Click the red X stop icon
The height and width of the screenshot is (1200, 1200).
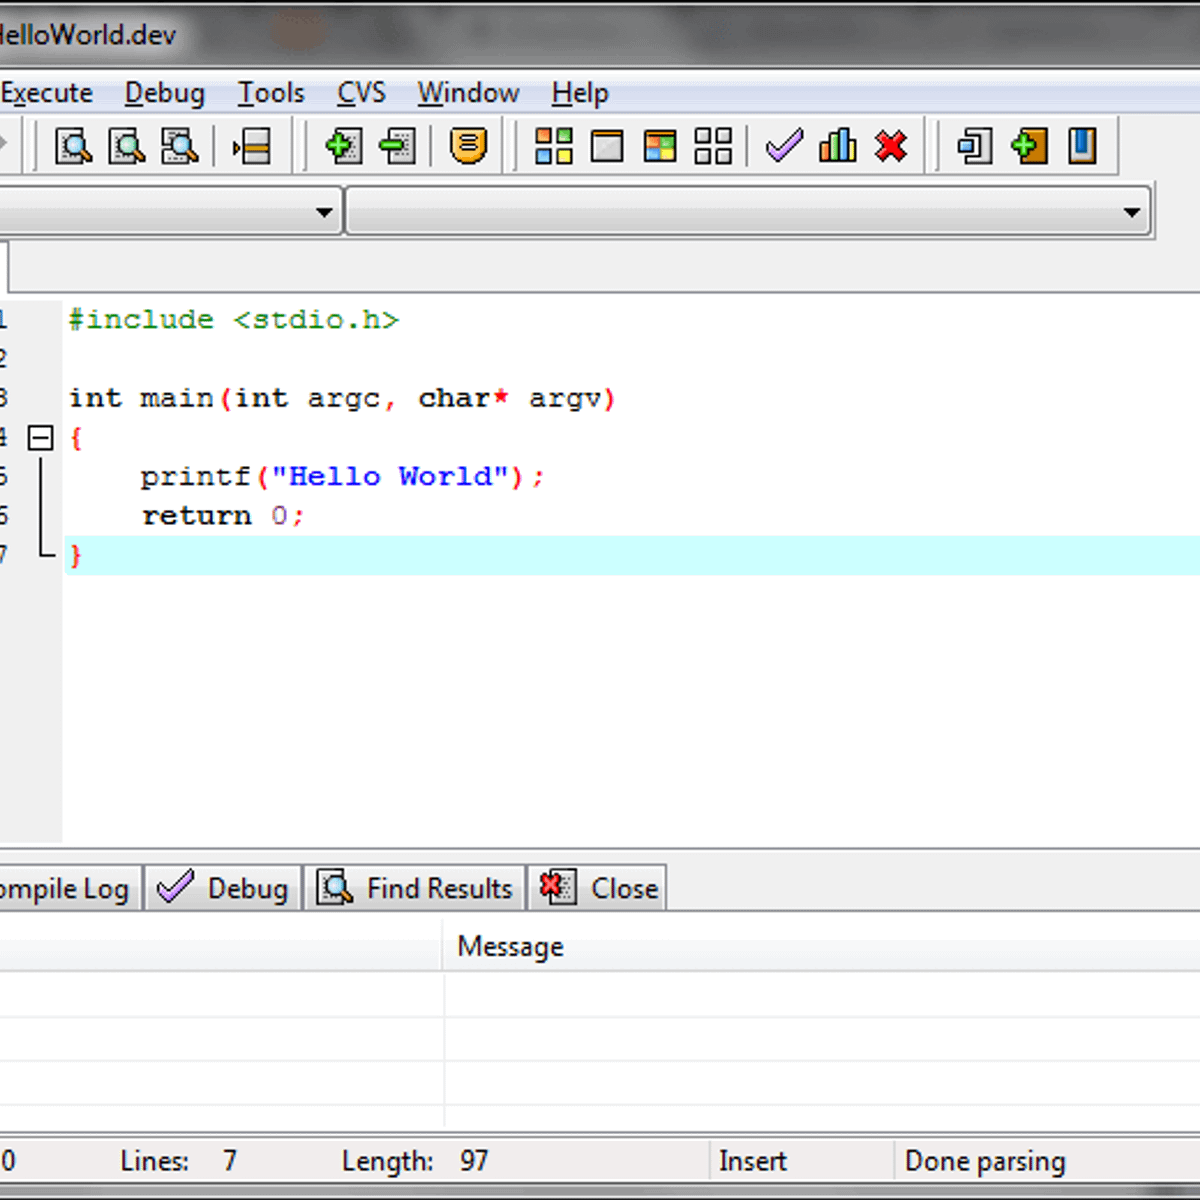pos(890,147)
